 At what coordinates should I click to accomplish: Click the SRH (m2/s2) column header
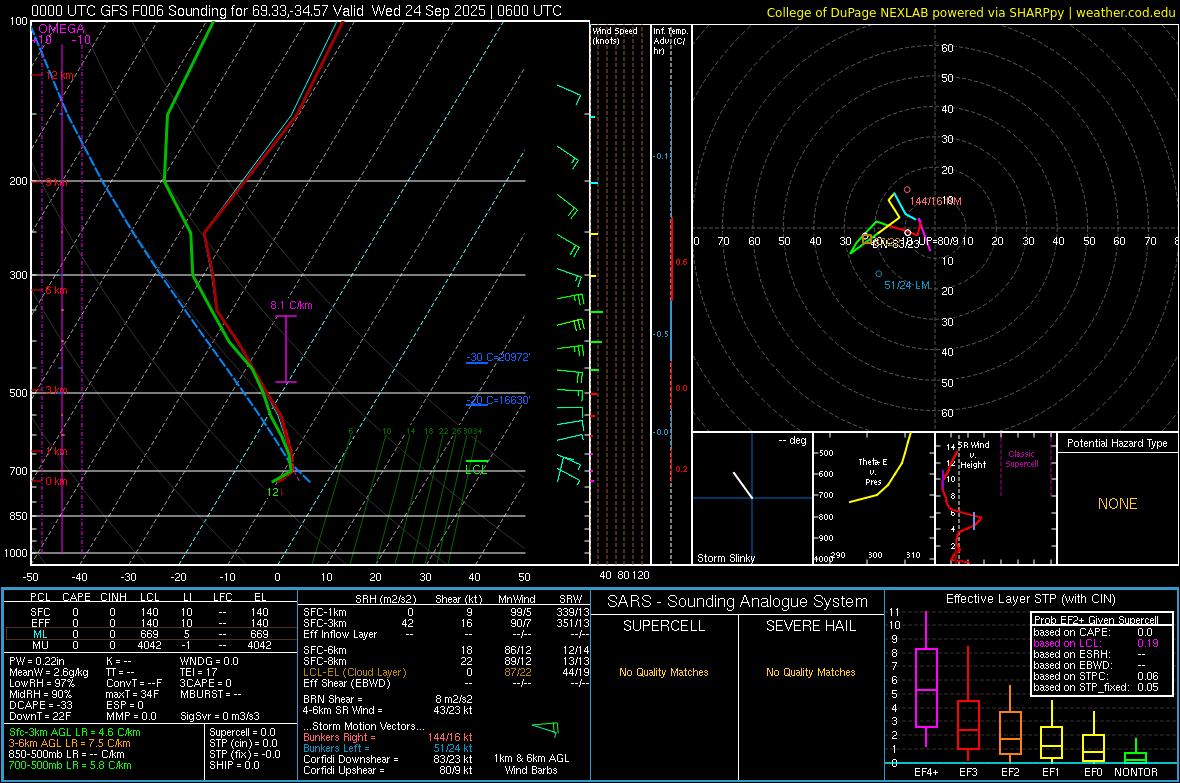tap(385, 599)
